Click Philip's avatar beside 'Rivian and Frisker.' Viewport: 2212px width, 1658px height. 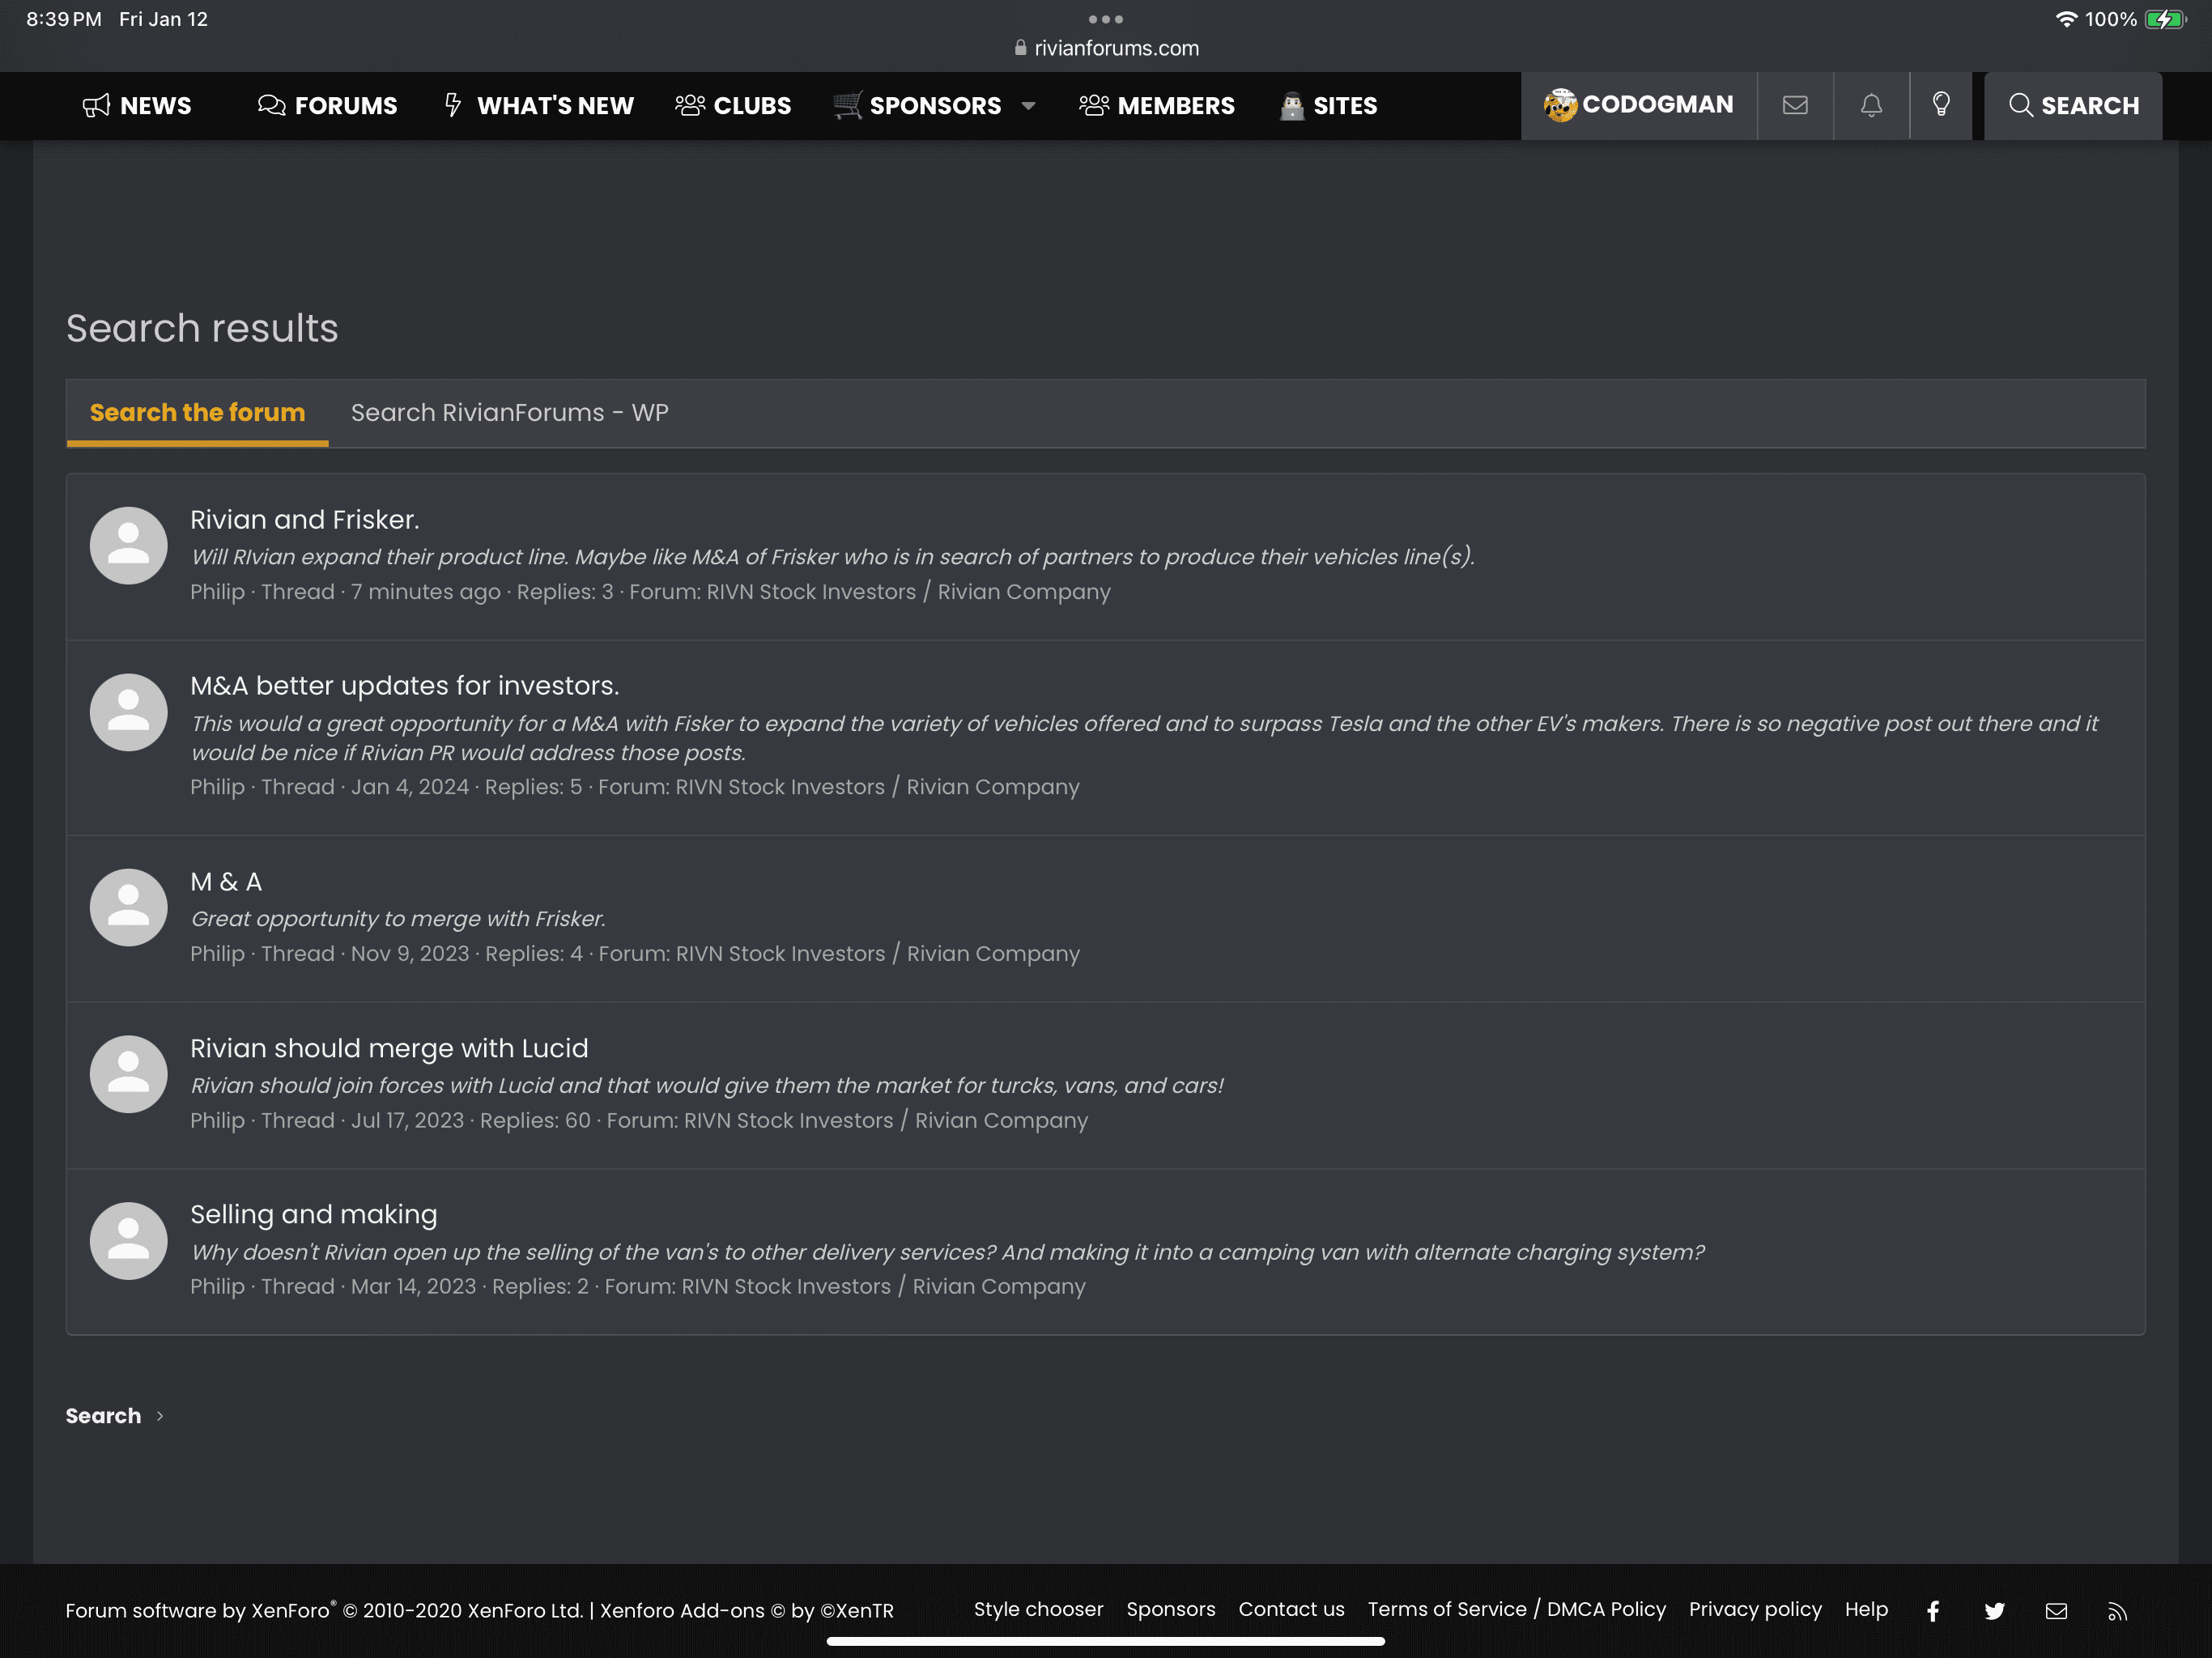(128, 545)
